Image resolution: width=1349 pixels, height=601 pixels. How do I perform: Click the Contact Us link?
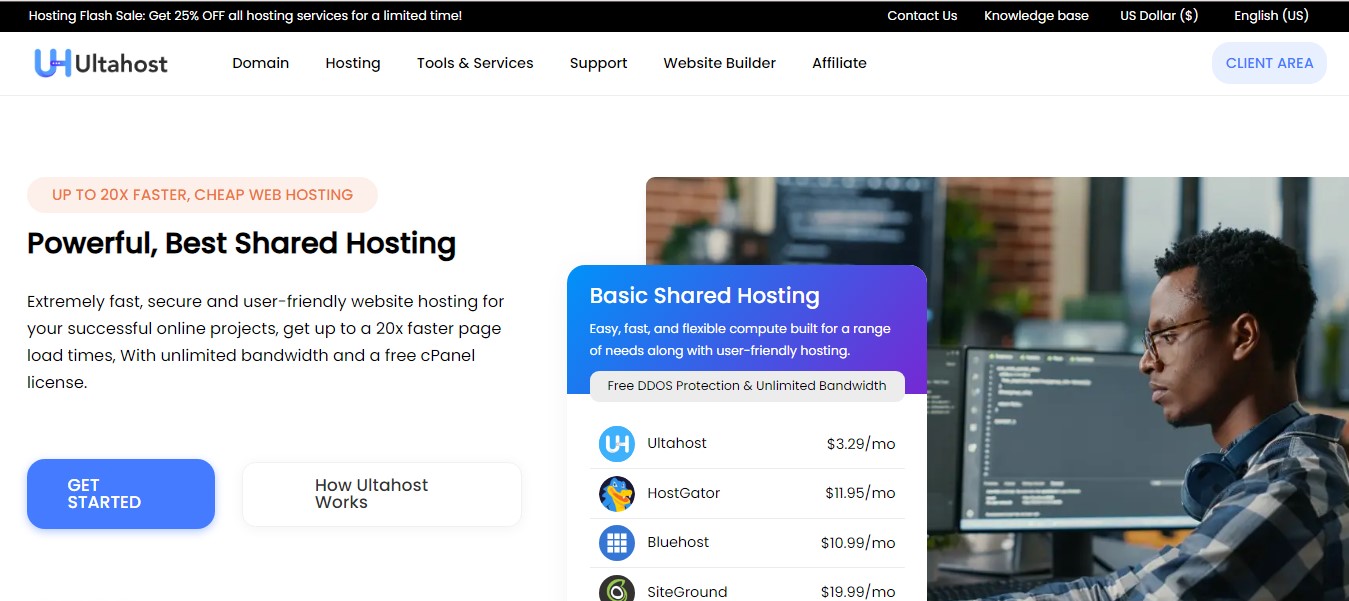tap(921, 15)
